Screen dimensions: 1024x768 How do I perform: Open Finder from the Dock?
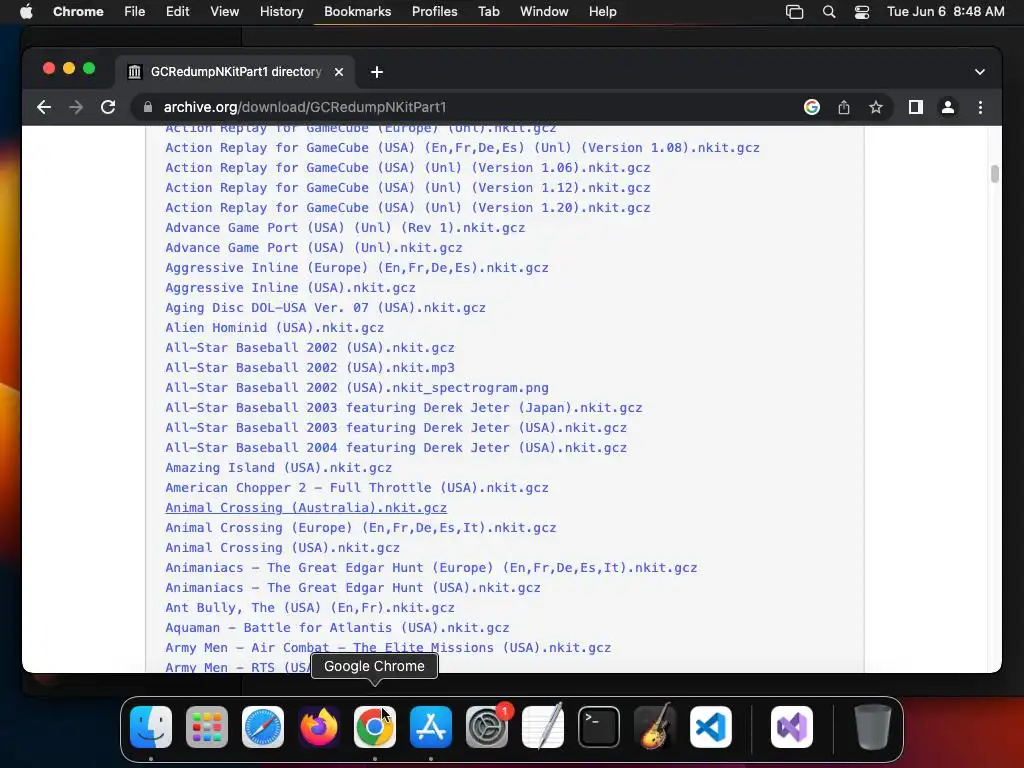tap(151, 727)
